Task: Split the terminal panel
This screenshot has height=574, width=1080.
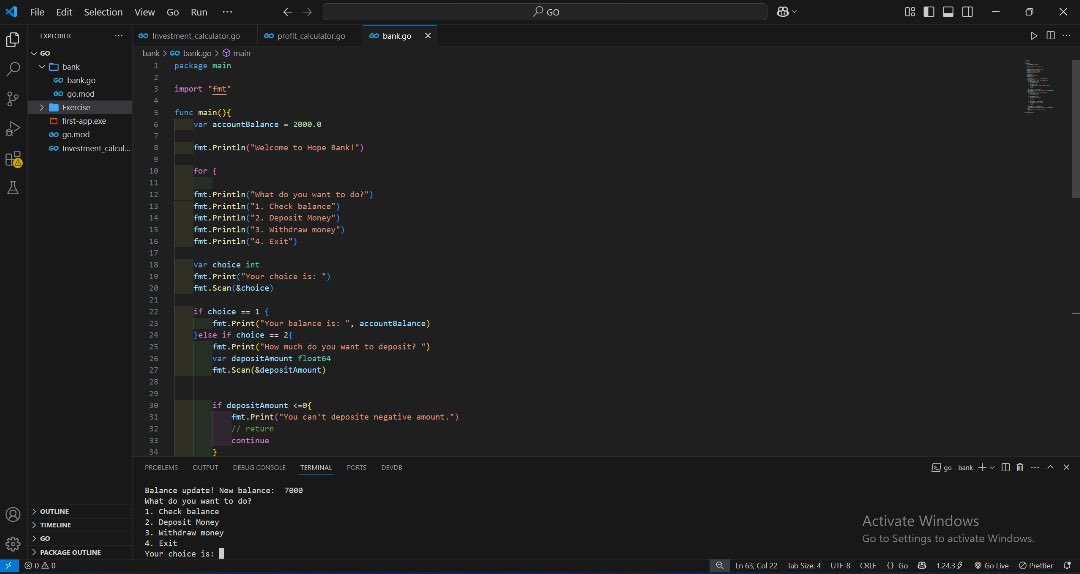Action: point(1006,467)
